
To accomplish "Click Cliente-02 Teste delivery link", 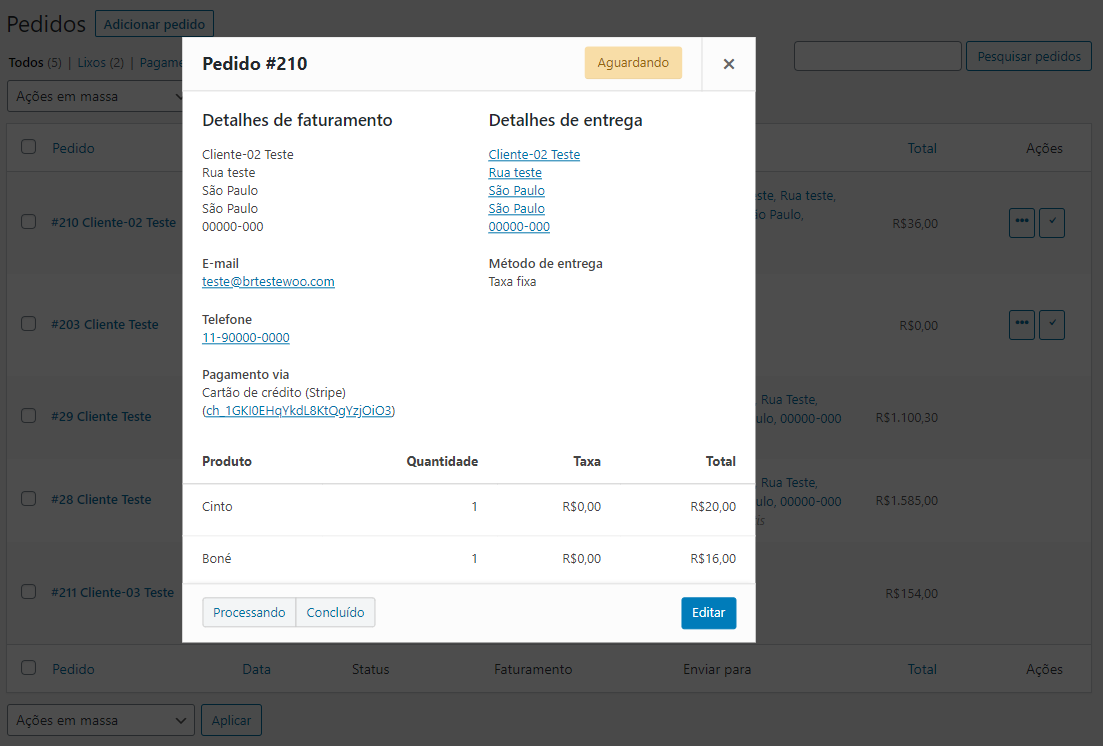I will pos(534,154).
